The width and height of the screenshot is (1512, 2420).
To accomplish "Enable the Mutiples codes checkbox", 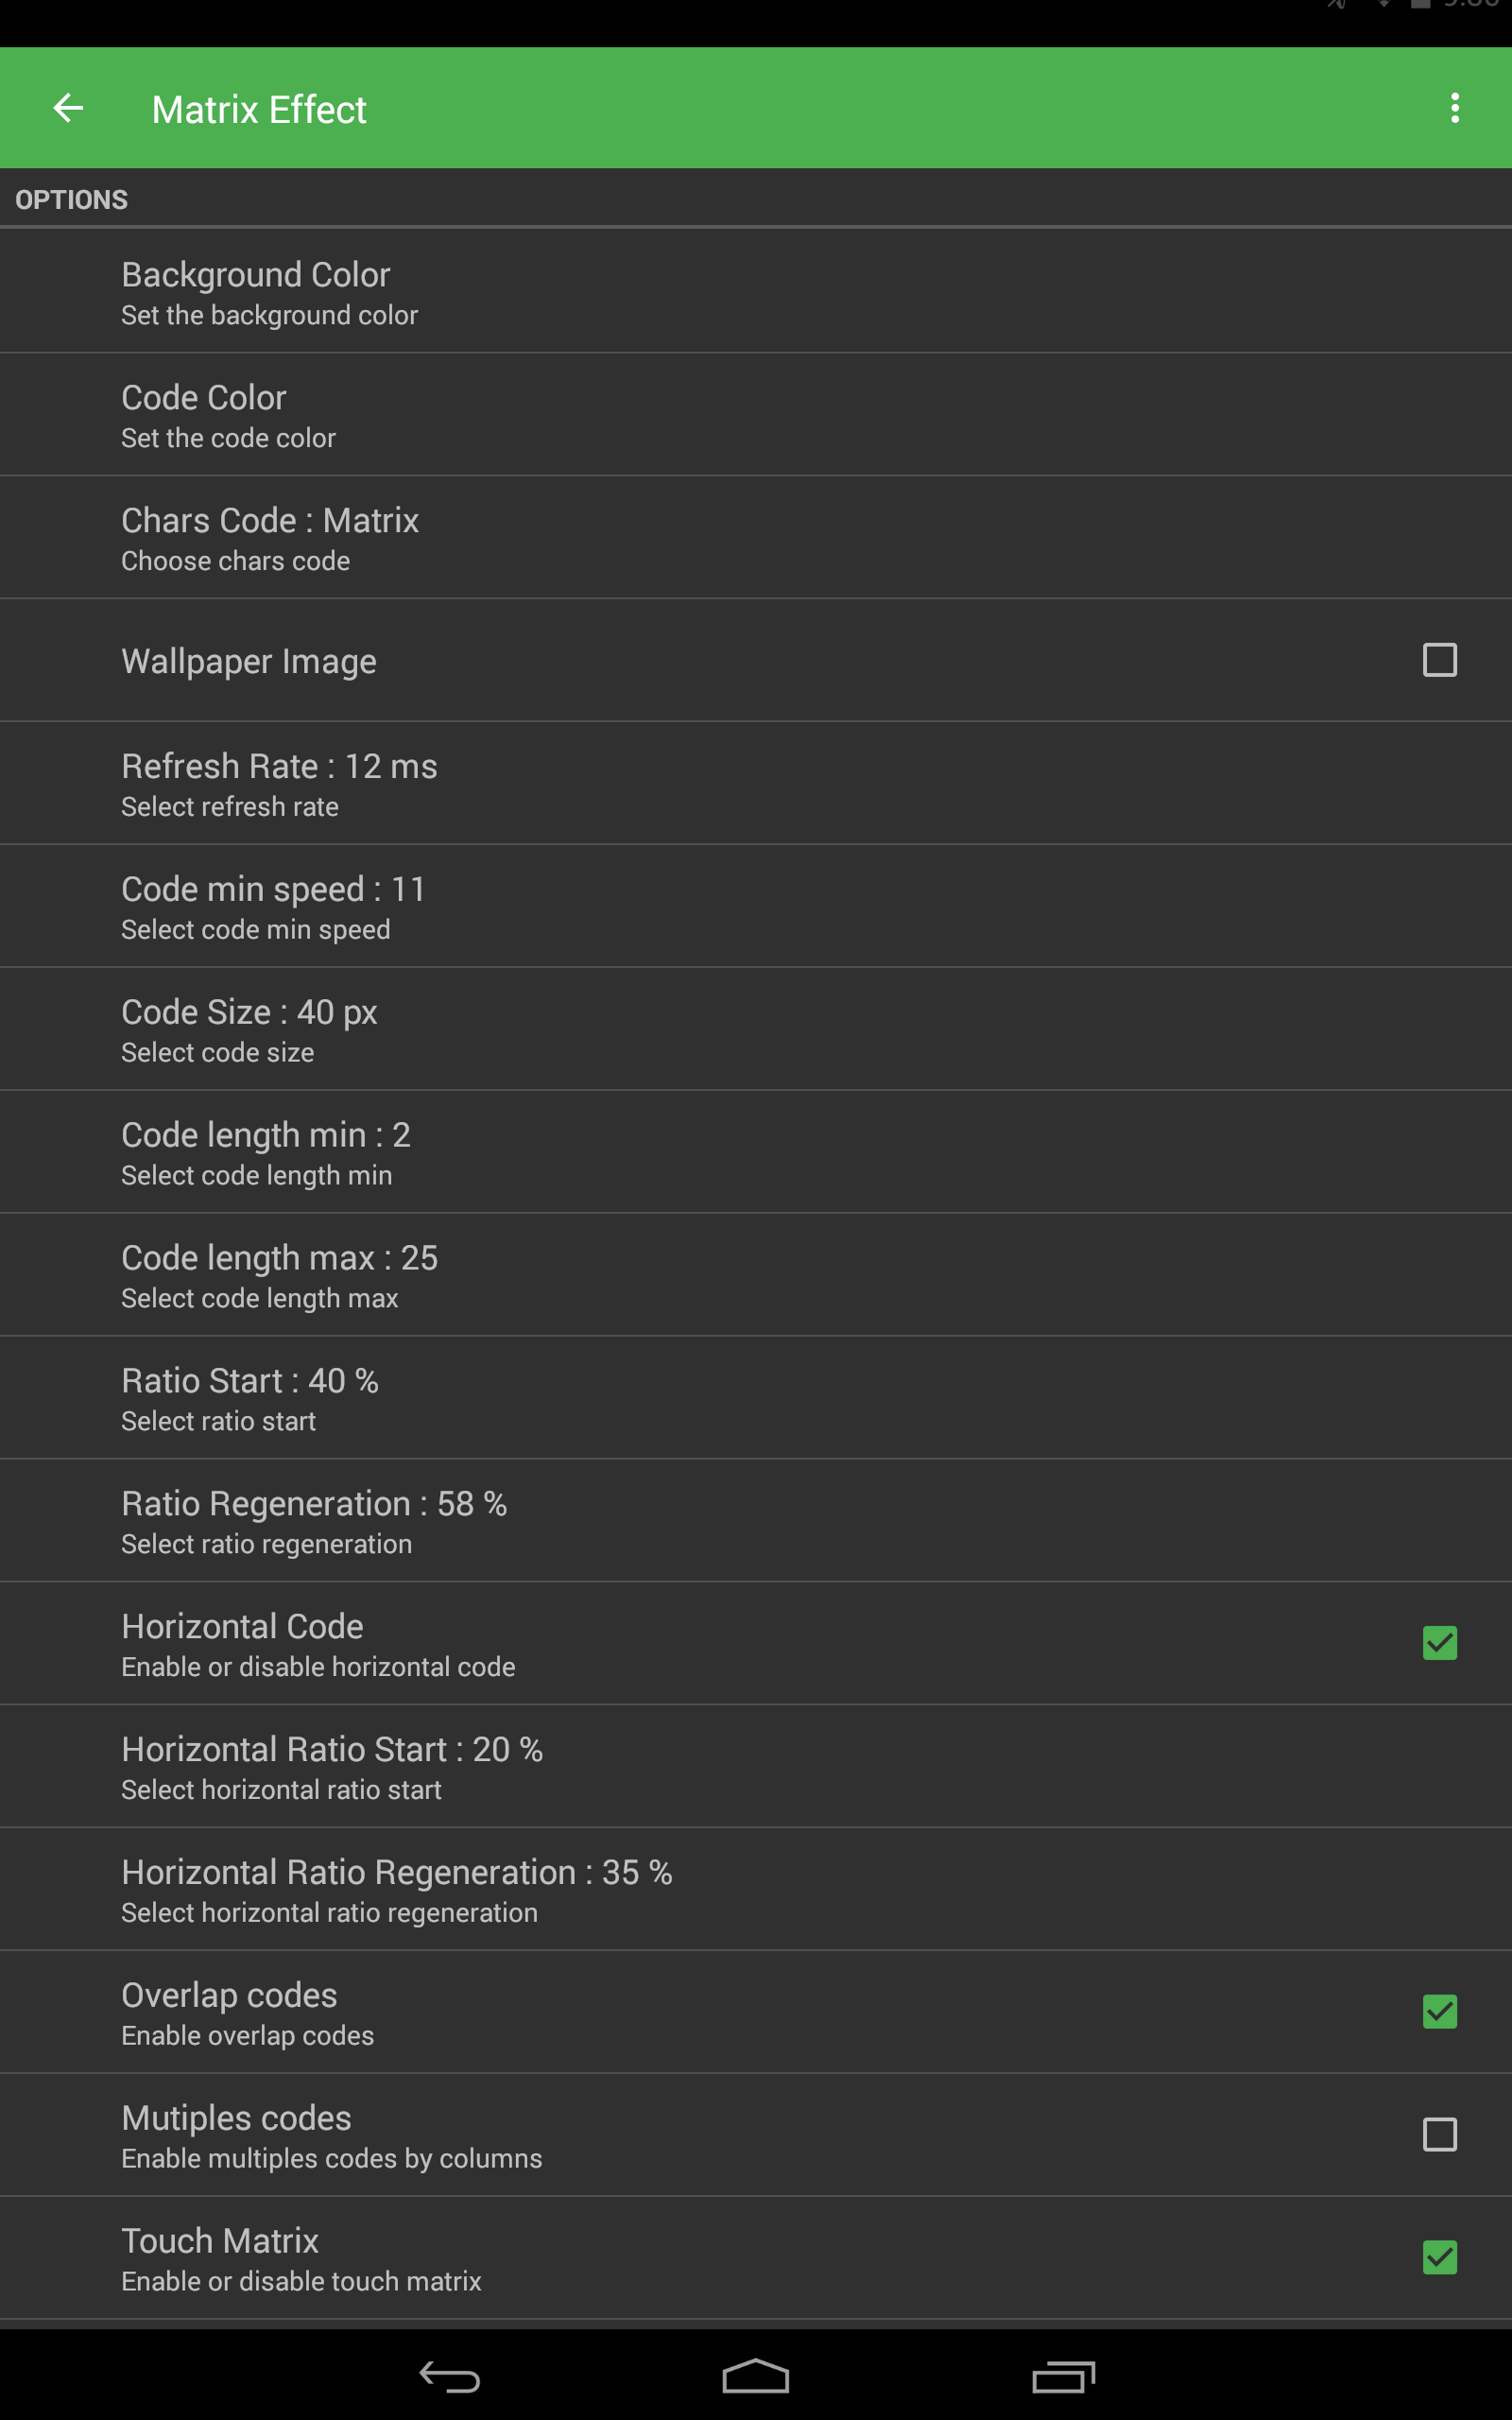I will tap(1439, 2134).
